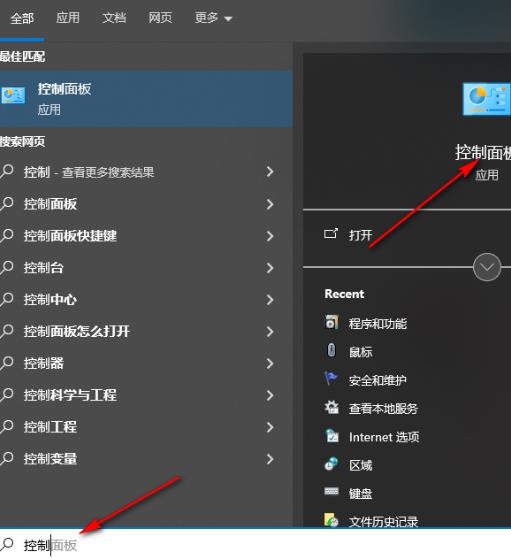Click search icon beside 控制变量 suggestion
The height and width of the screenshot is (558, 511).
coord(7,458)
